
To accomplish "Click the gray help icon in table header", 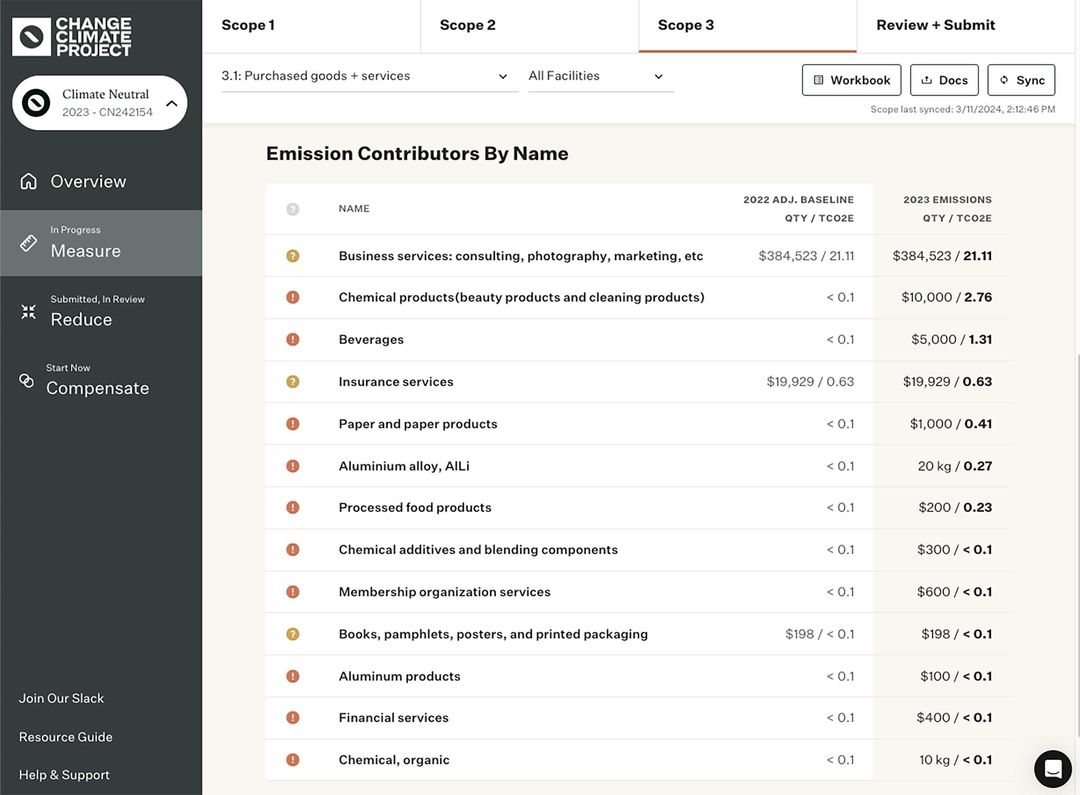I will pyautogui.click(x=293, y=209).
